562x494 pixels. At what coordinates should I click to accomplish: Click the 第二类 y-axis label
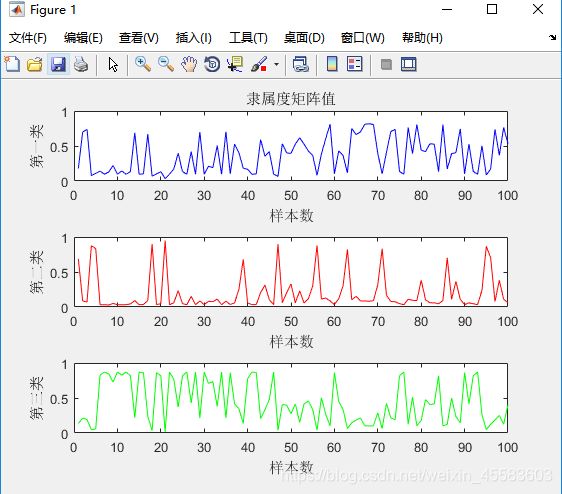[37, 272]
